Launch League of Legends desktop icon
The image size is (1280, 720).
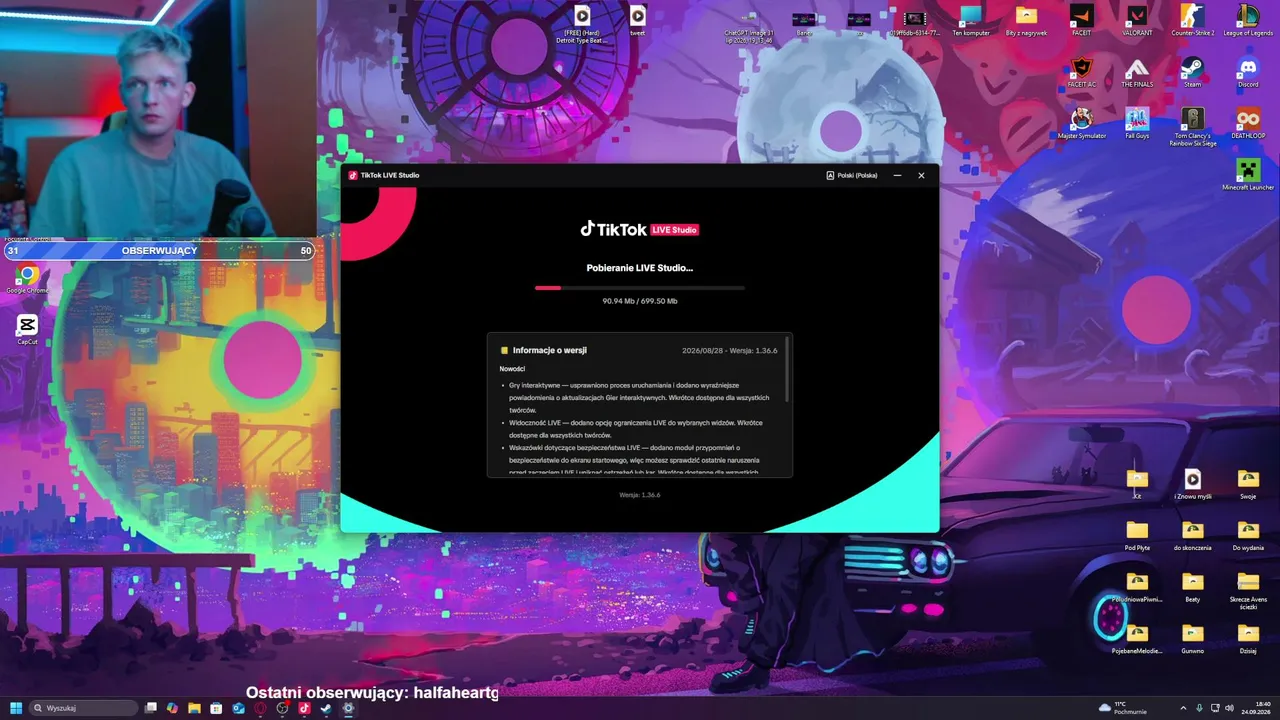pos(1248,21)
